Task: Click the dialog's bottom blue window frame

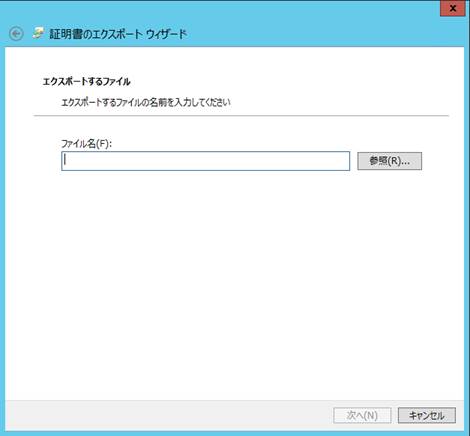Action: tap(235, 433)
